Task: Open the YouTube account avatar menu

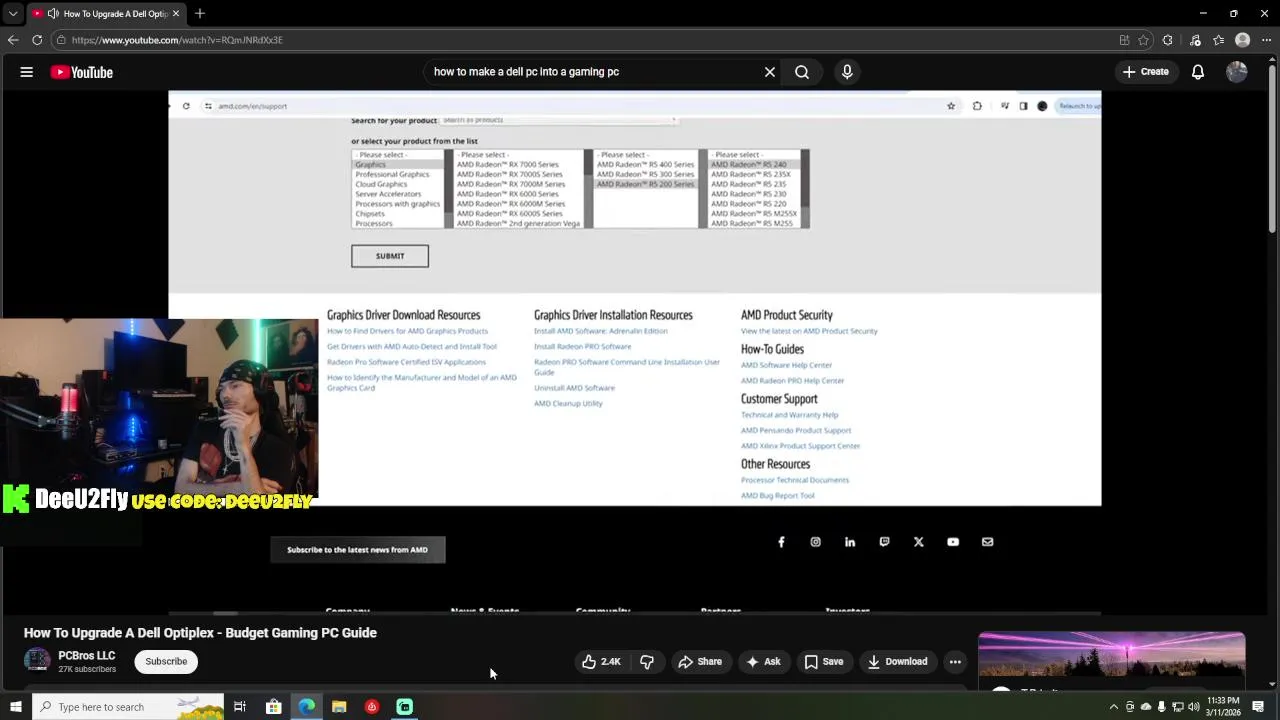Action: pos(1237,72)
